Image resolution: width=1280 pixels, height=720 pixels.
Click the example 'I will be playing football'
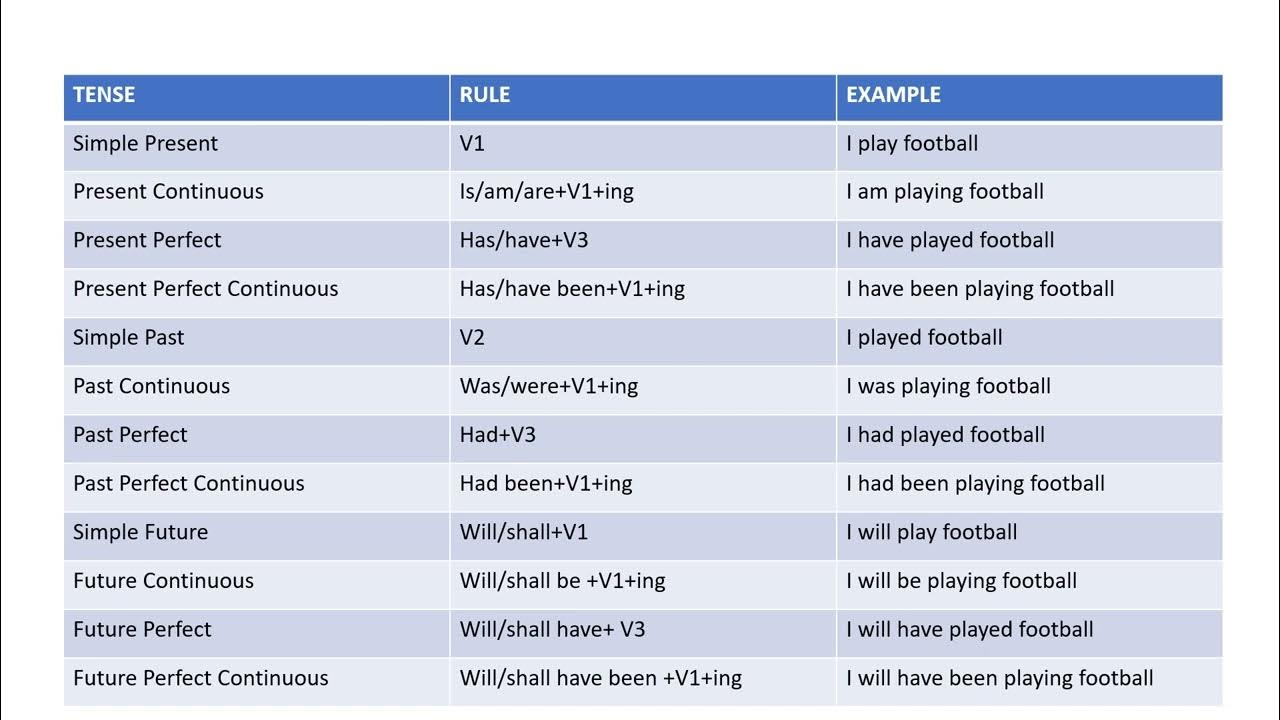(961, 581)
